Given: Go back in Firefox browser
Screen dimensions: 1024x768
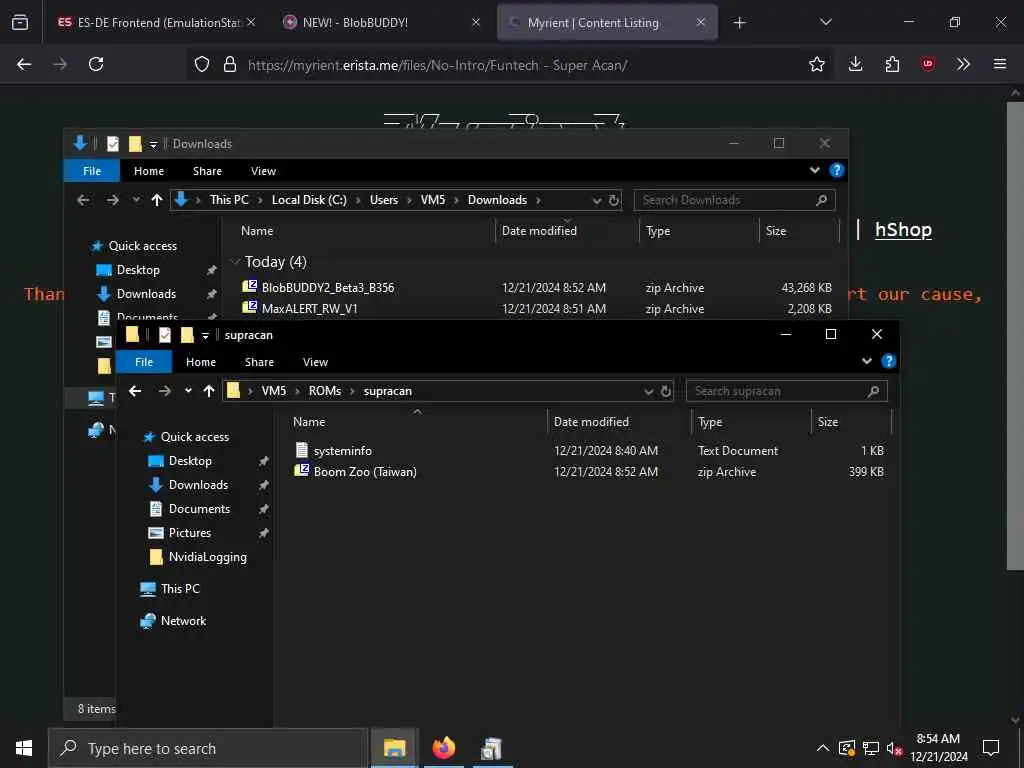Looking at the screenshot, I should 24,64.
